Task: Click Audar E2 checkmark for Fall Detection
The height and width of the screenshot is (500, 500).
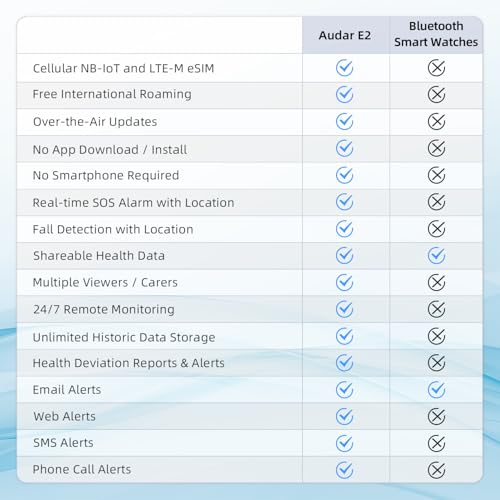Action: pos(344,229)
